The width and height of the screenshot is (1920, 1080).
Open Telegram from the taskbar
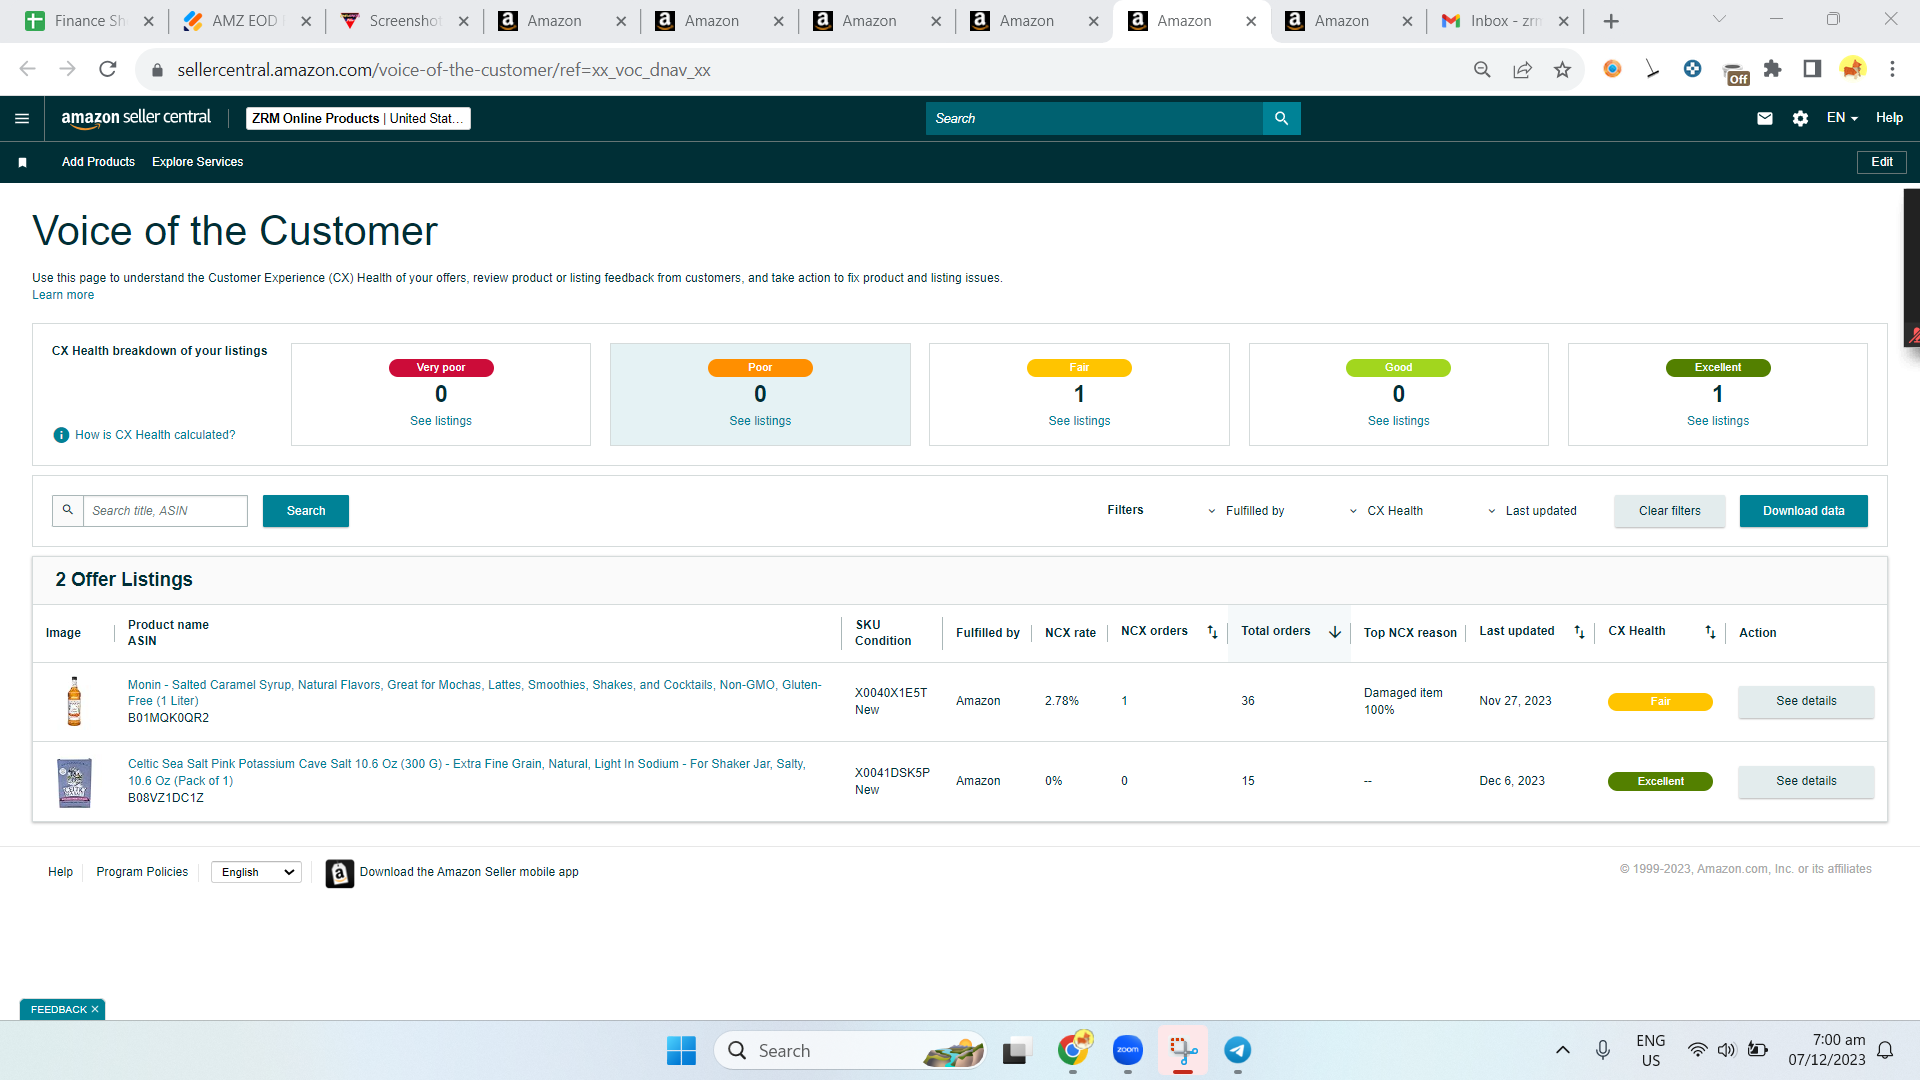click(x=1238, y=1050)
